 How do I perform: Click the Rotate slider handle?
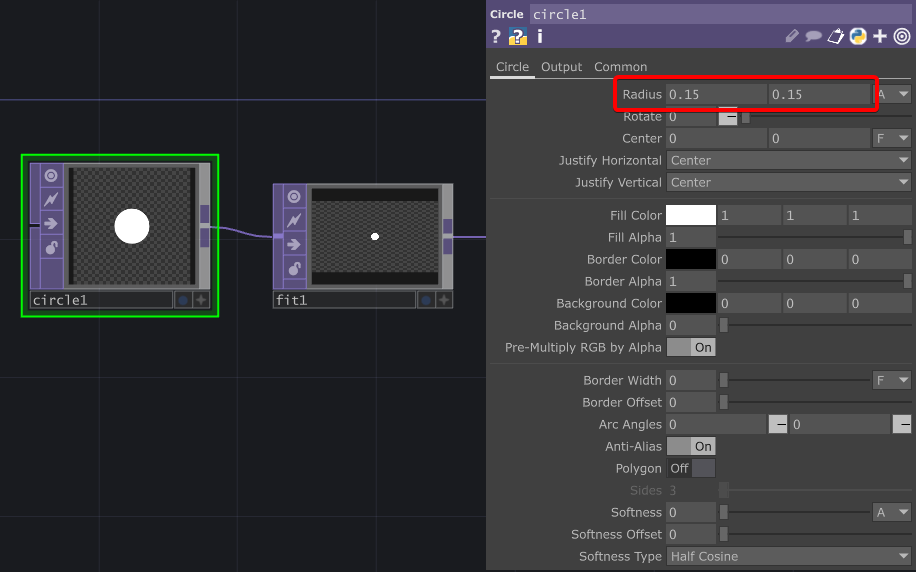pyautogui.click(x=745, y=117)
